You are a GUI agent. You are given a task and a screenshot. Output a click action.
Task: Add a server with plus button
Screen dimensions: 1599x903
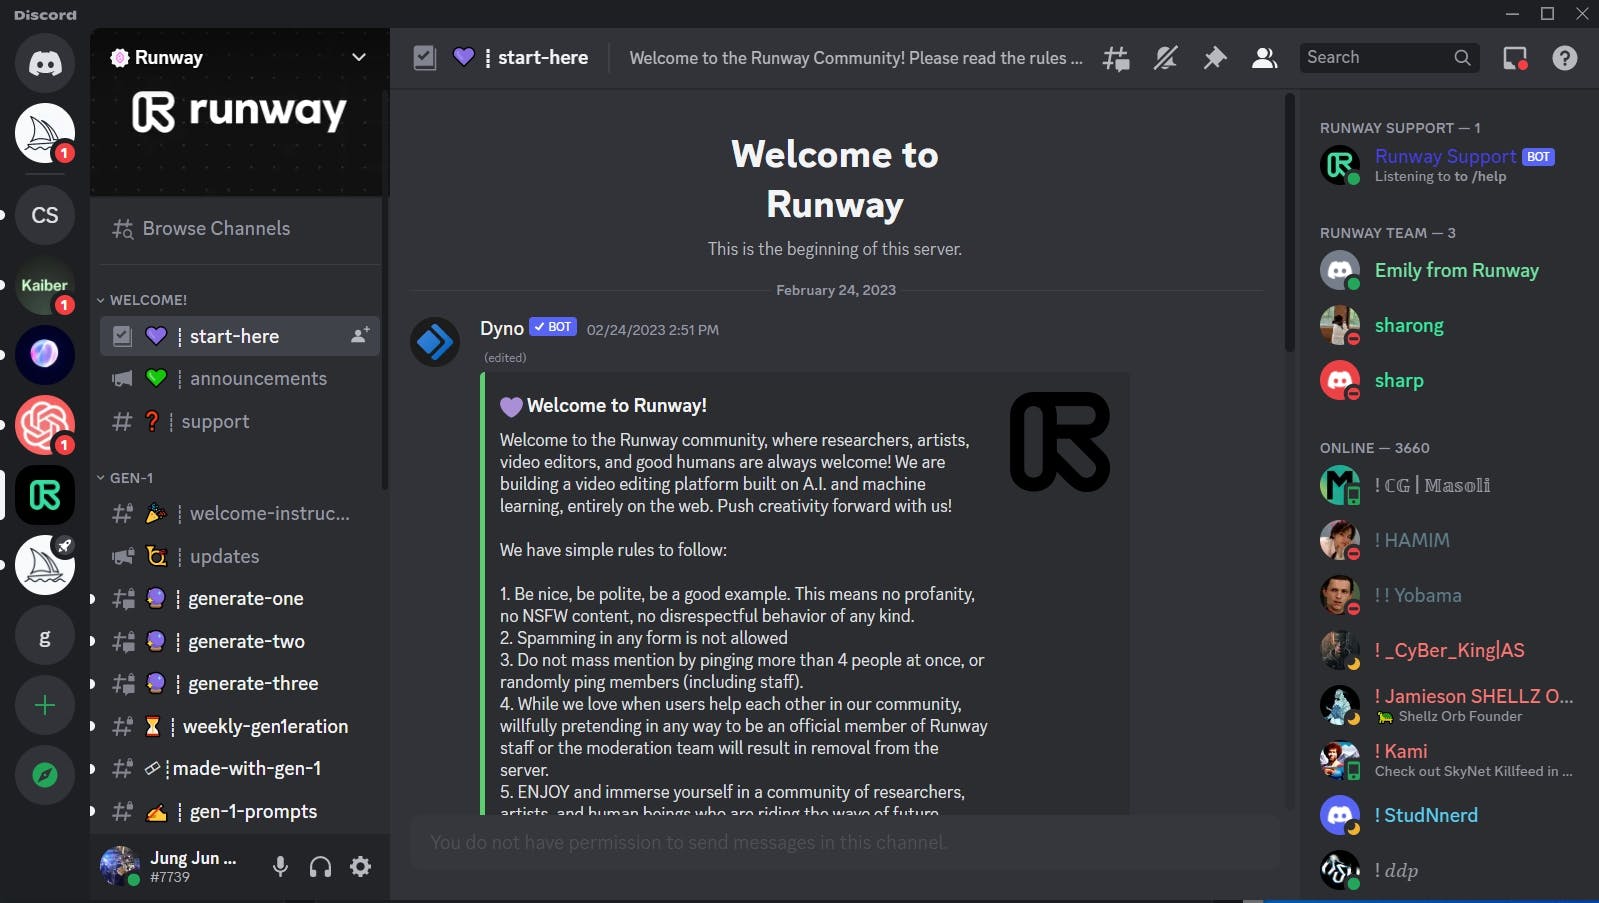tap(45, 706)
